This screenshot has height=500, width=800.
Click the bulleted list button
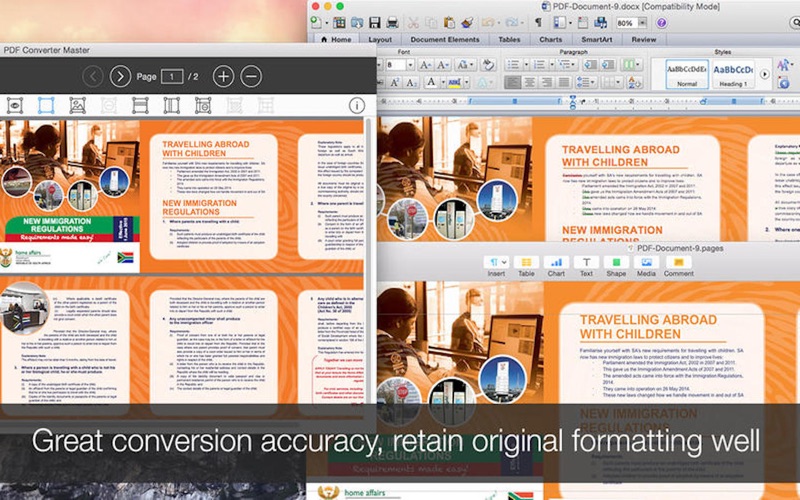coord(516,65)
